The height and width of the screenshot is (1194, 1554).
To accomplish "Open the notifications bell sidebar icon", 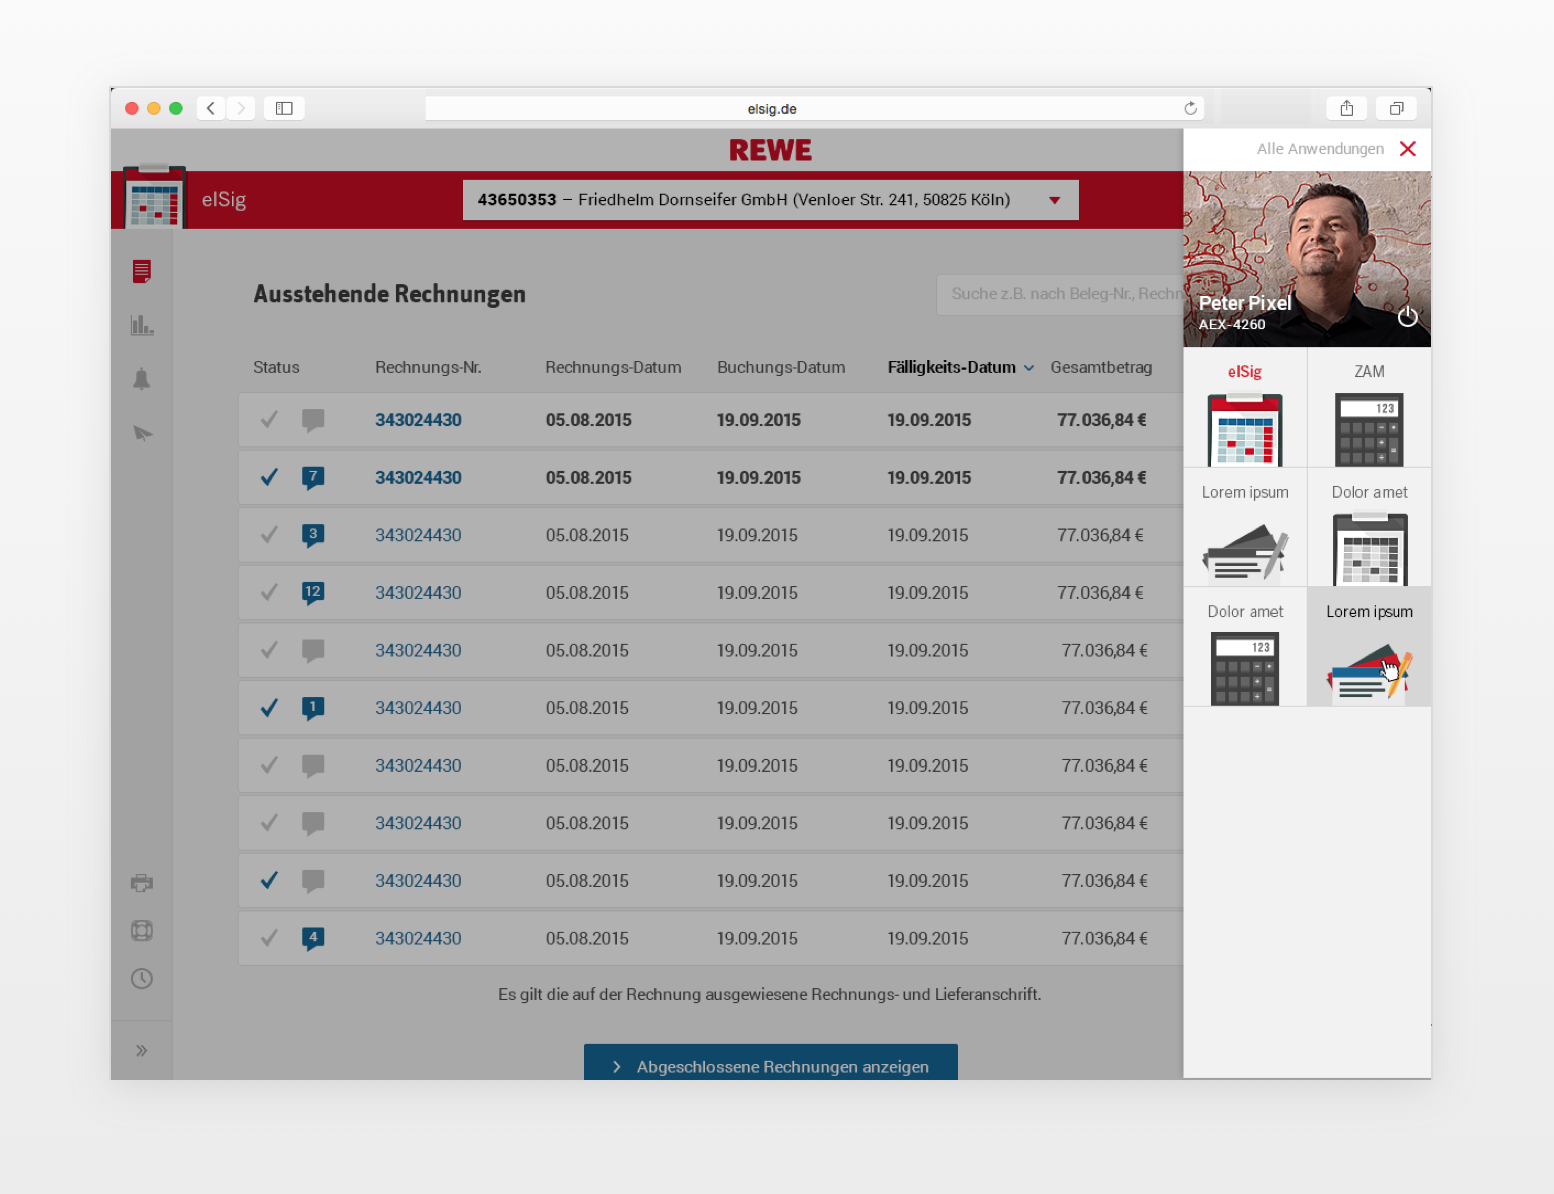I will pos(142,379).
